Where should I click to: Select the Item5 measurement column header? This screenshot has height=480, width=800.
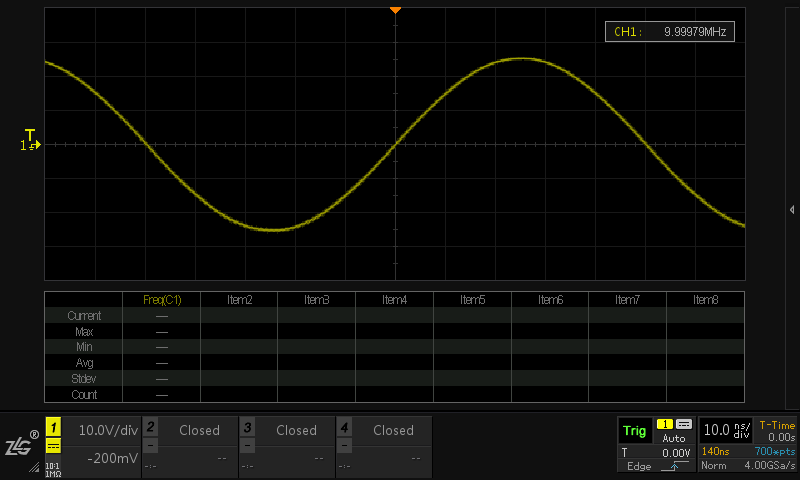472,300
